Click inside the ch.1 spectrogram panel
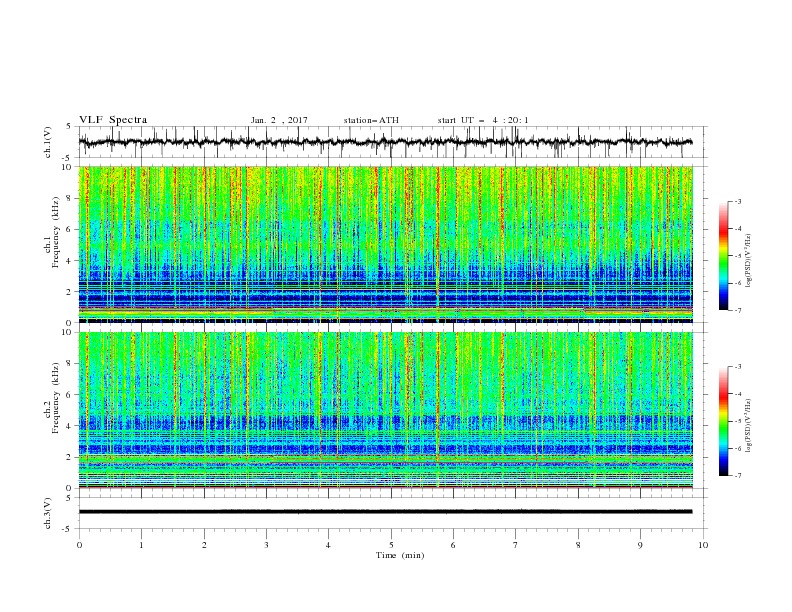This screenshot has height=612, width=792. coord(386,244)
